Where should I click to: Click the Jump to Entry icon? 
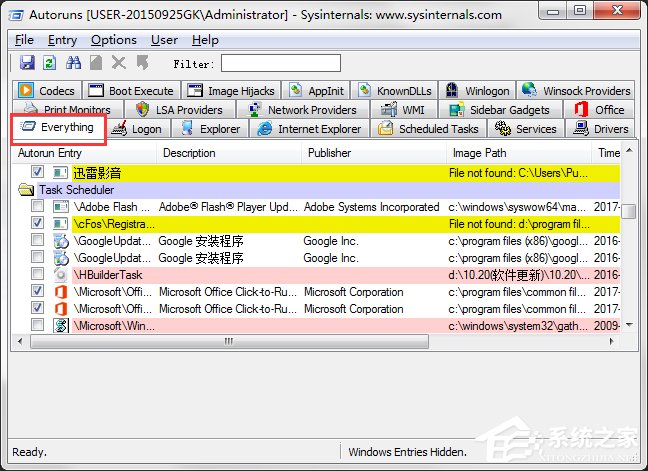[142, 63]
